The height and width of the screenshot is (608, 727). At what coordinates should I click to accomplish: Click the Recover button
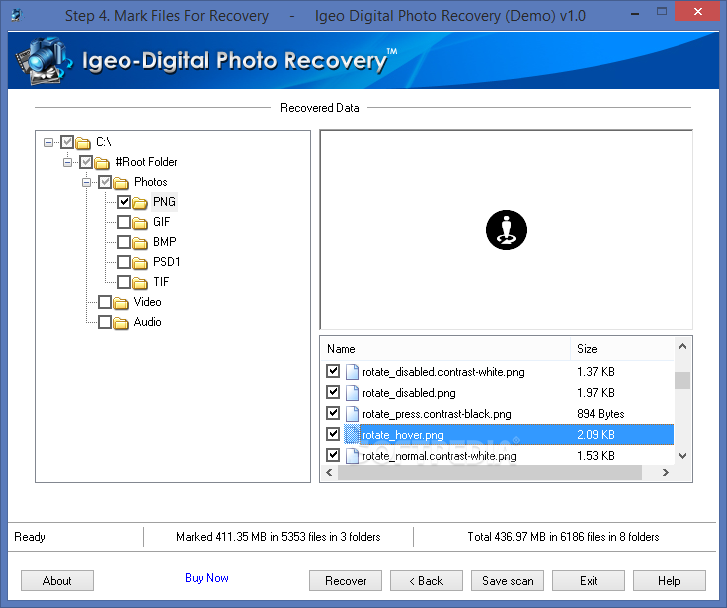coord(345,581)
